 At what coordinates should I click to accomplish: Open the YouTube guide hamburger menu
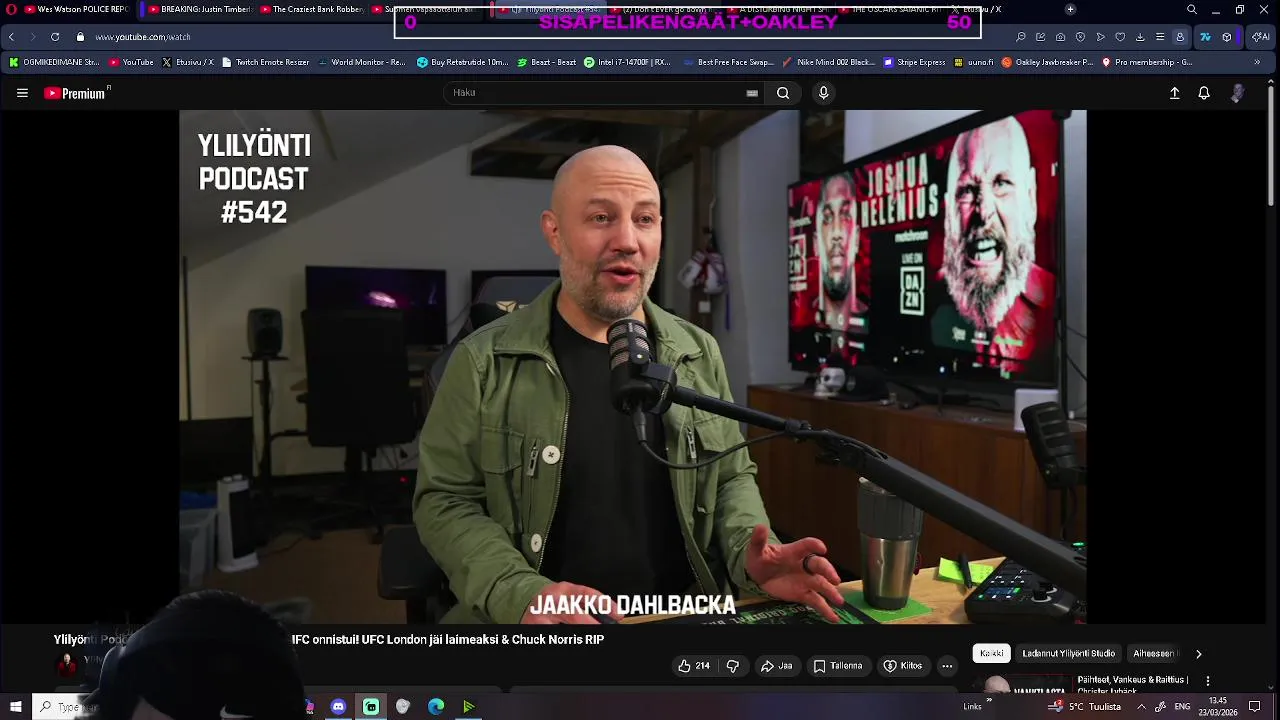coord(22,93)
